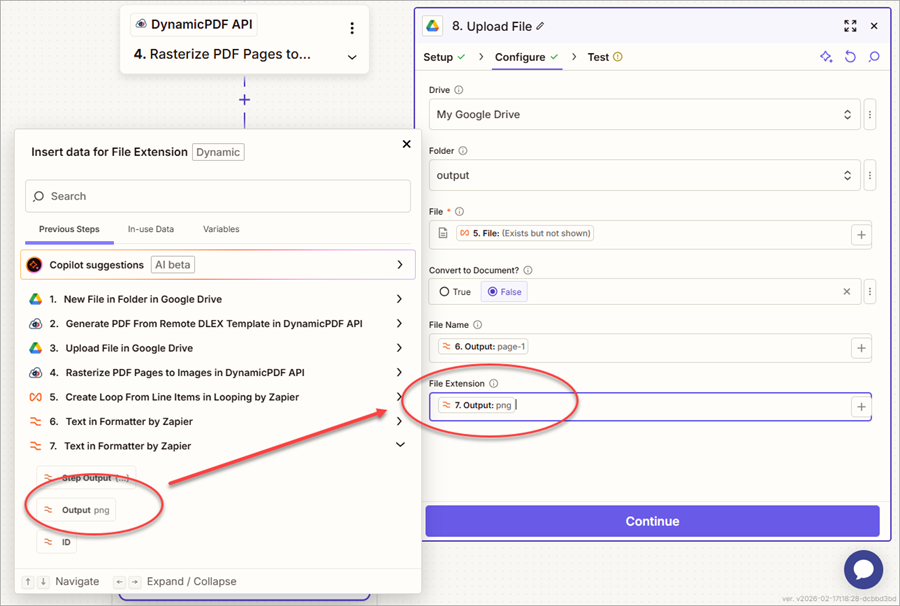Open the Drive dropdown

tap(645, 115)
